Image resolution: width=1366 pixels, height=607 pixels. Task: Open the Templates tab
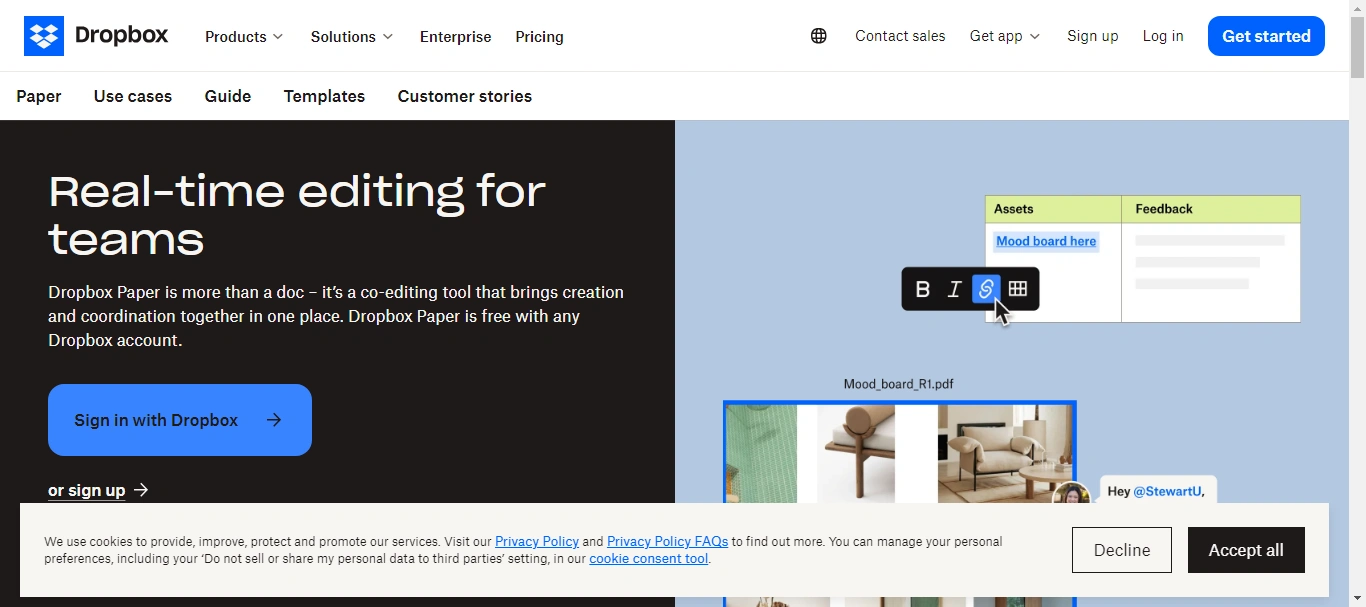[x=324, y=96]
